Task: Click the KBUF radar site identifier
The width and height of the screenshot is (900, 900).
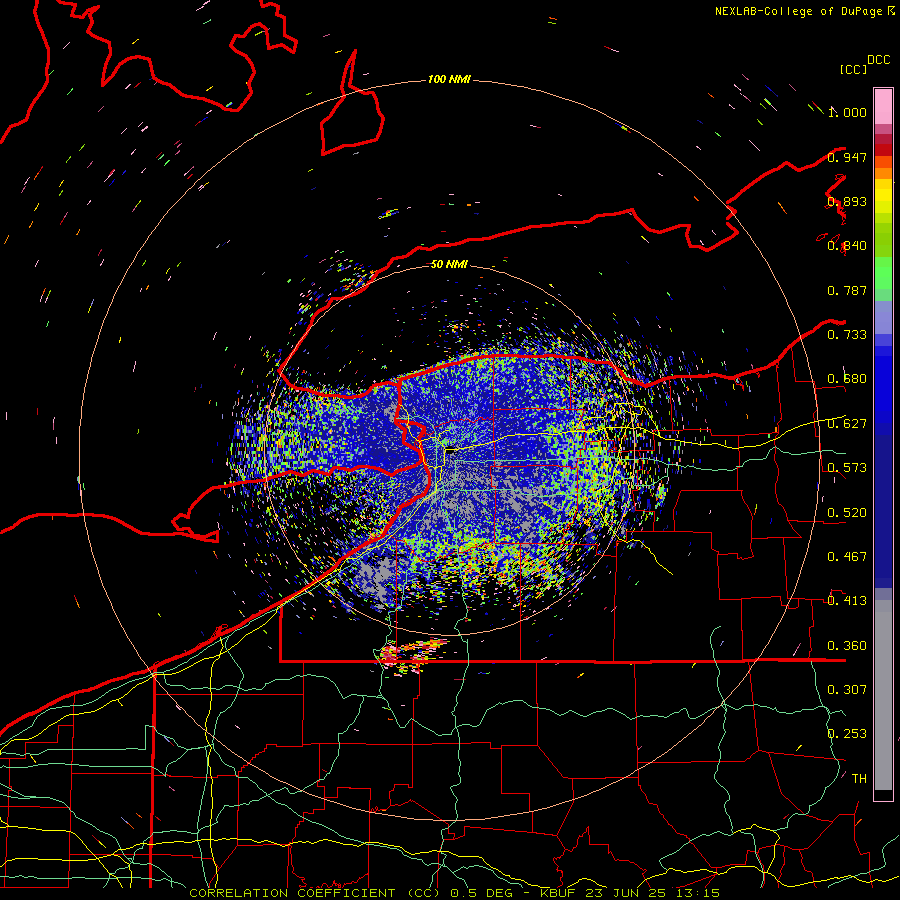Action: [560, 893]
